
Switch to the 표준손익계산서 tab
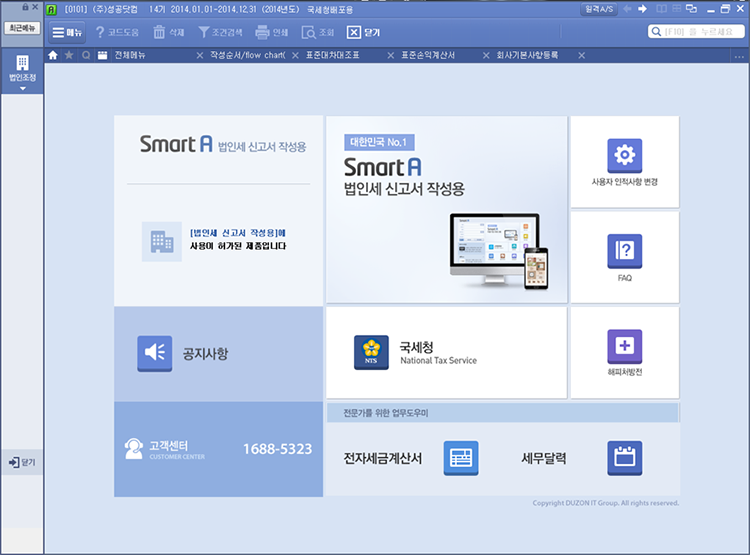tap(428, 56)
